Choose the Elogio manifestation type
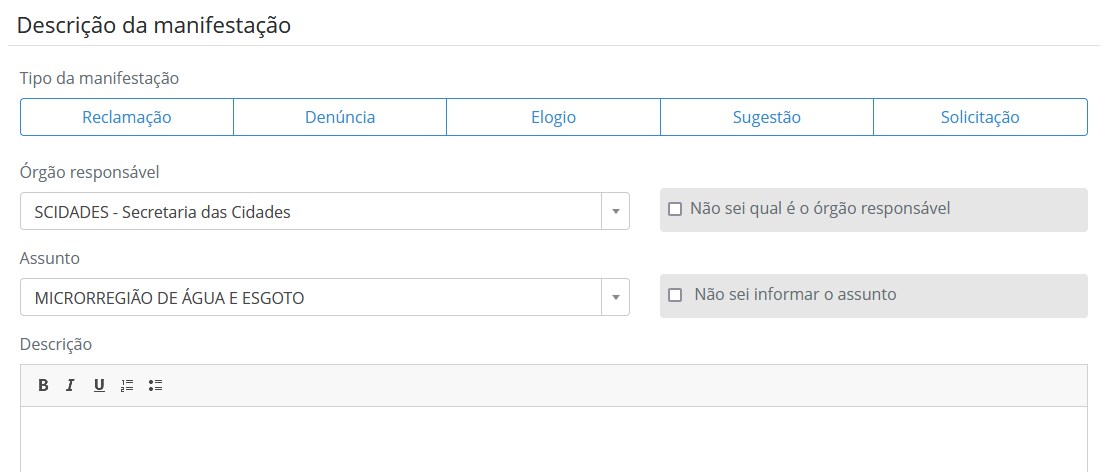1106x472 pixels. [554, 117]
